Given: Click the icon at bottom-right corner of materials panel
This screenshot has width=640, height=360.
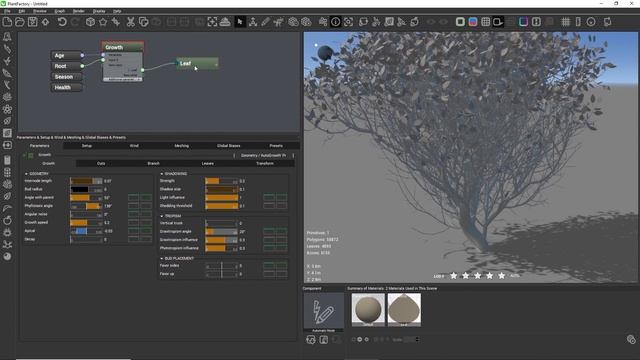Looking at the screenshot, I should (631, 339).
